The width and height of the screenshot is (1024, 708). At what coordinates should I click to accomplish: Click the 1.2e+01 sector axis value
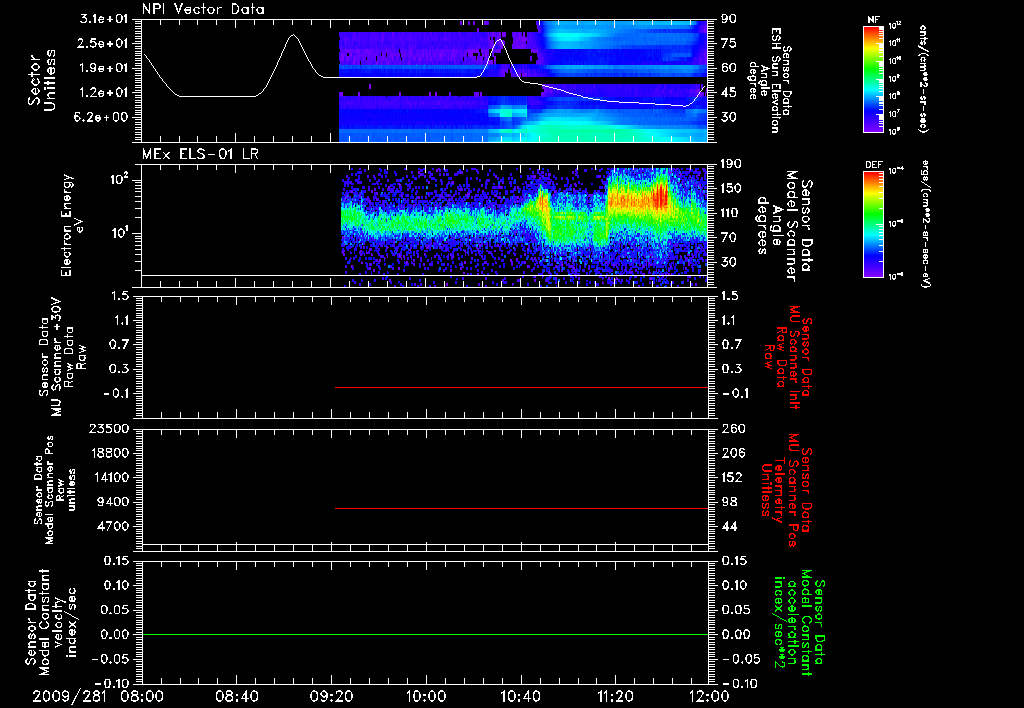click(x=104, y=93)
